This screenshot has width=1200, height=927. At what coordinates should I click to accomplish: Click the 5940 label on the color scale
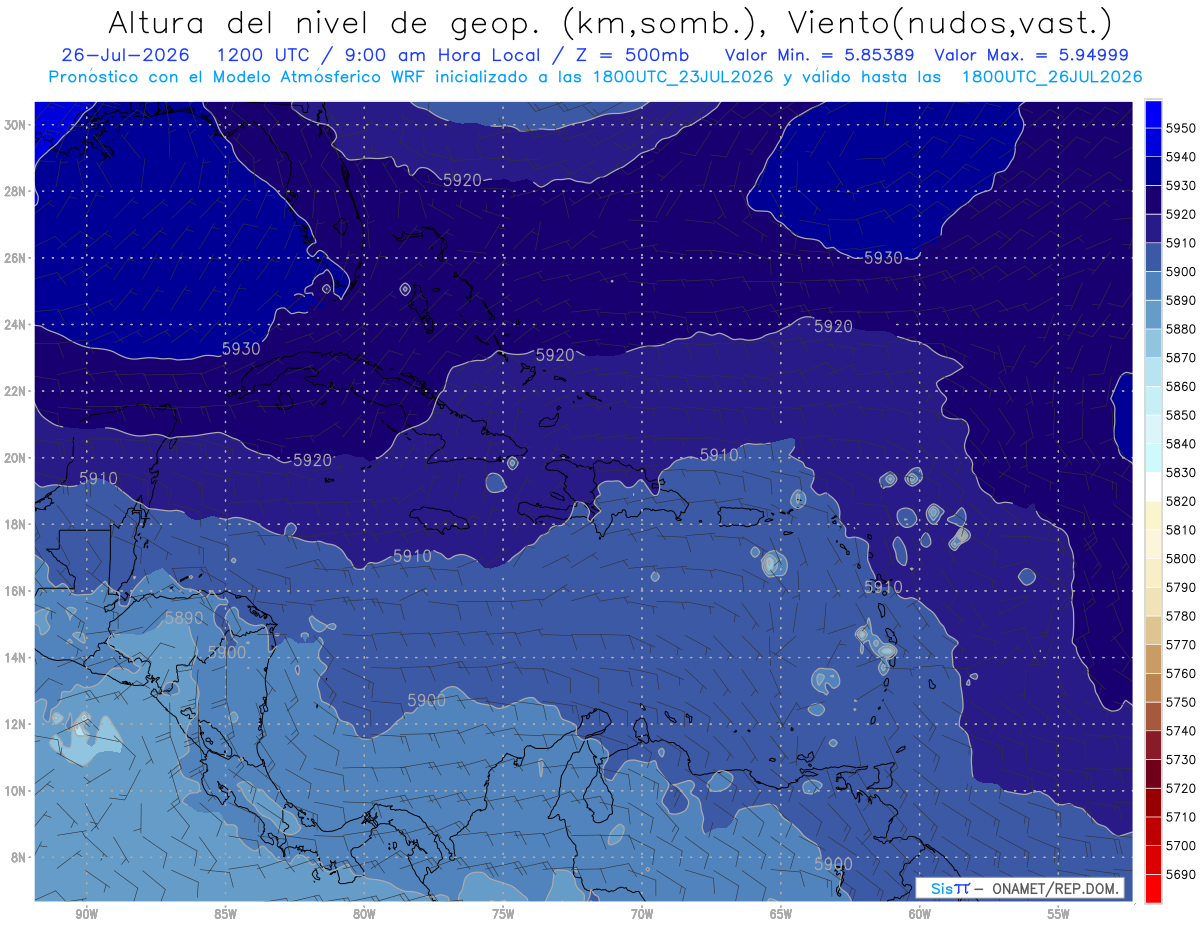click(x=1180, y=157)
